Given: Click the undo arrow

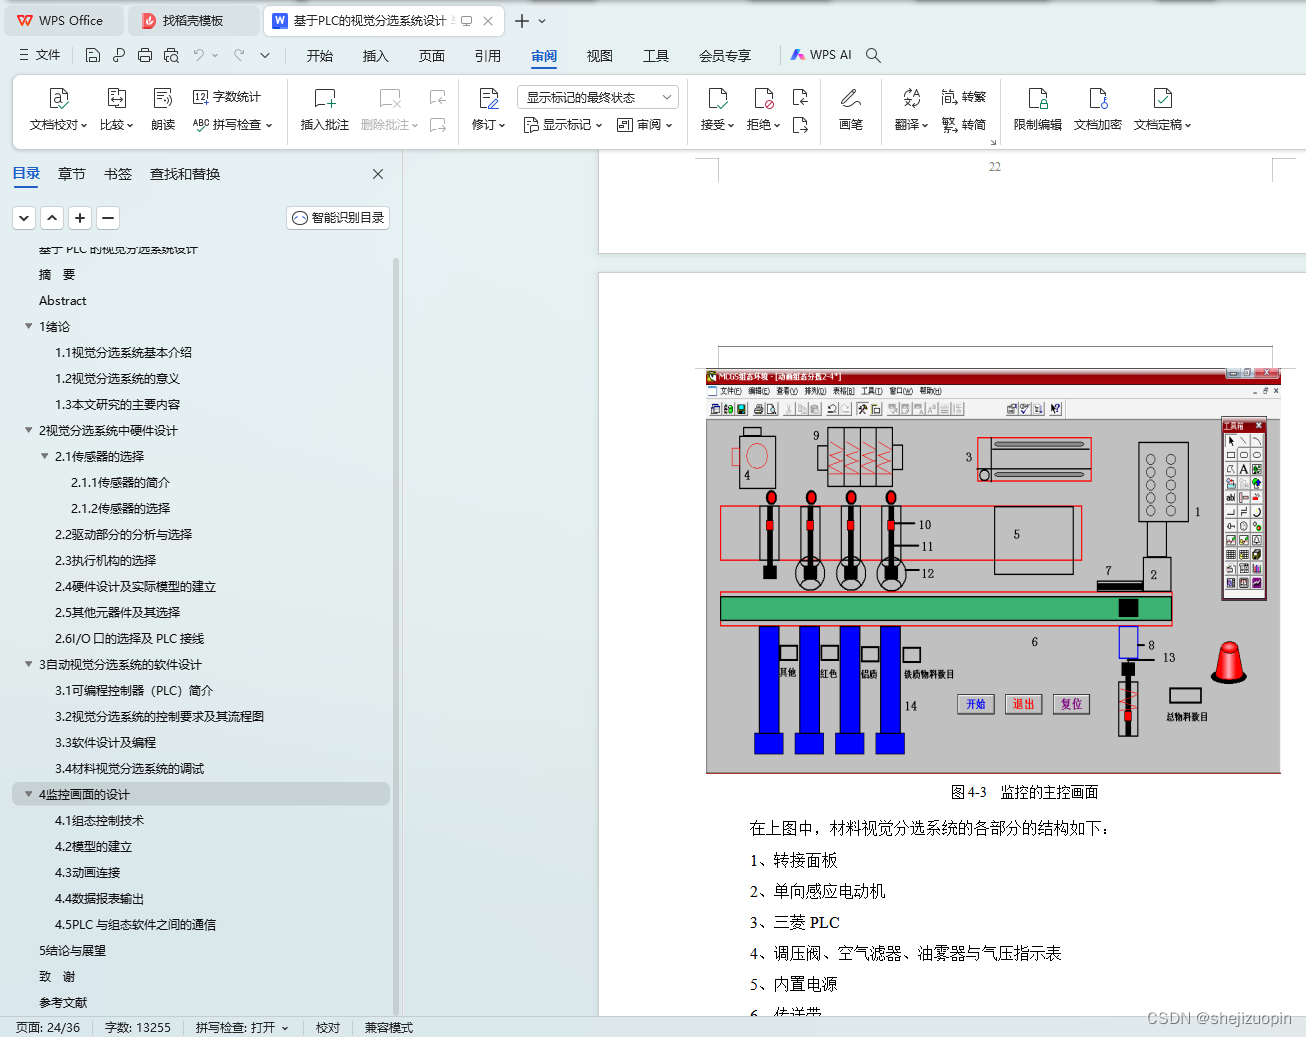Looking at the screenshot, I should pyautogui.click(x=199, y=55).
